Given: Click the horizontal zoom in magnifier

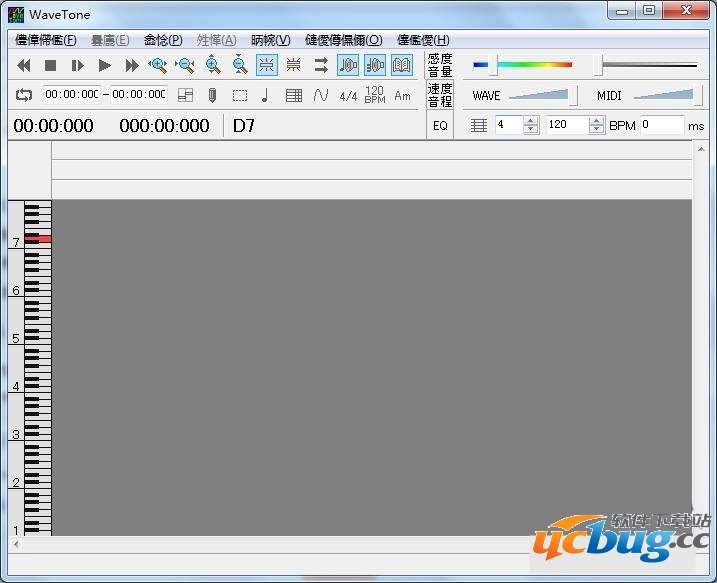Looking at the screenshot, I should tap(158, 66).
